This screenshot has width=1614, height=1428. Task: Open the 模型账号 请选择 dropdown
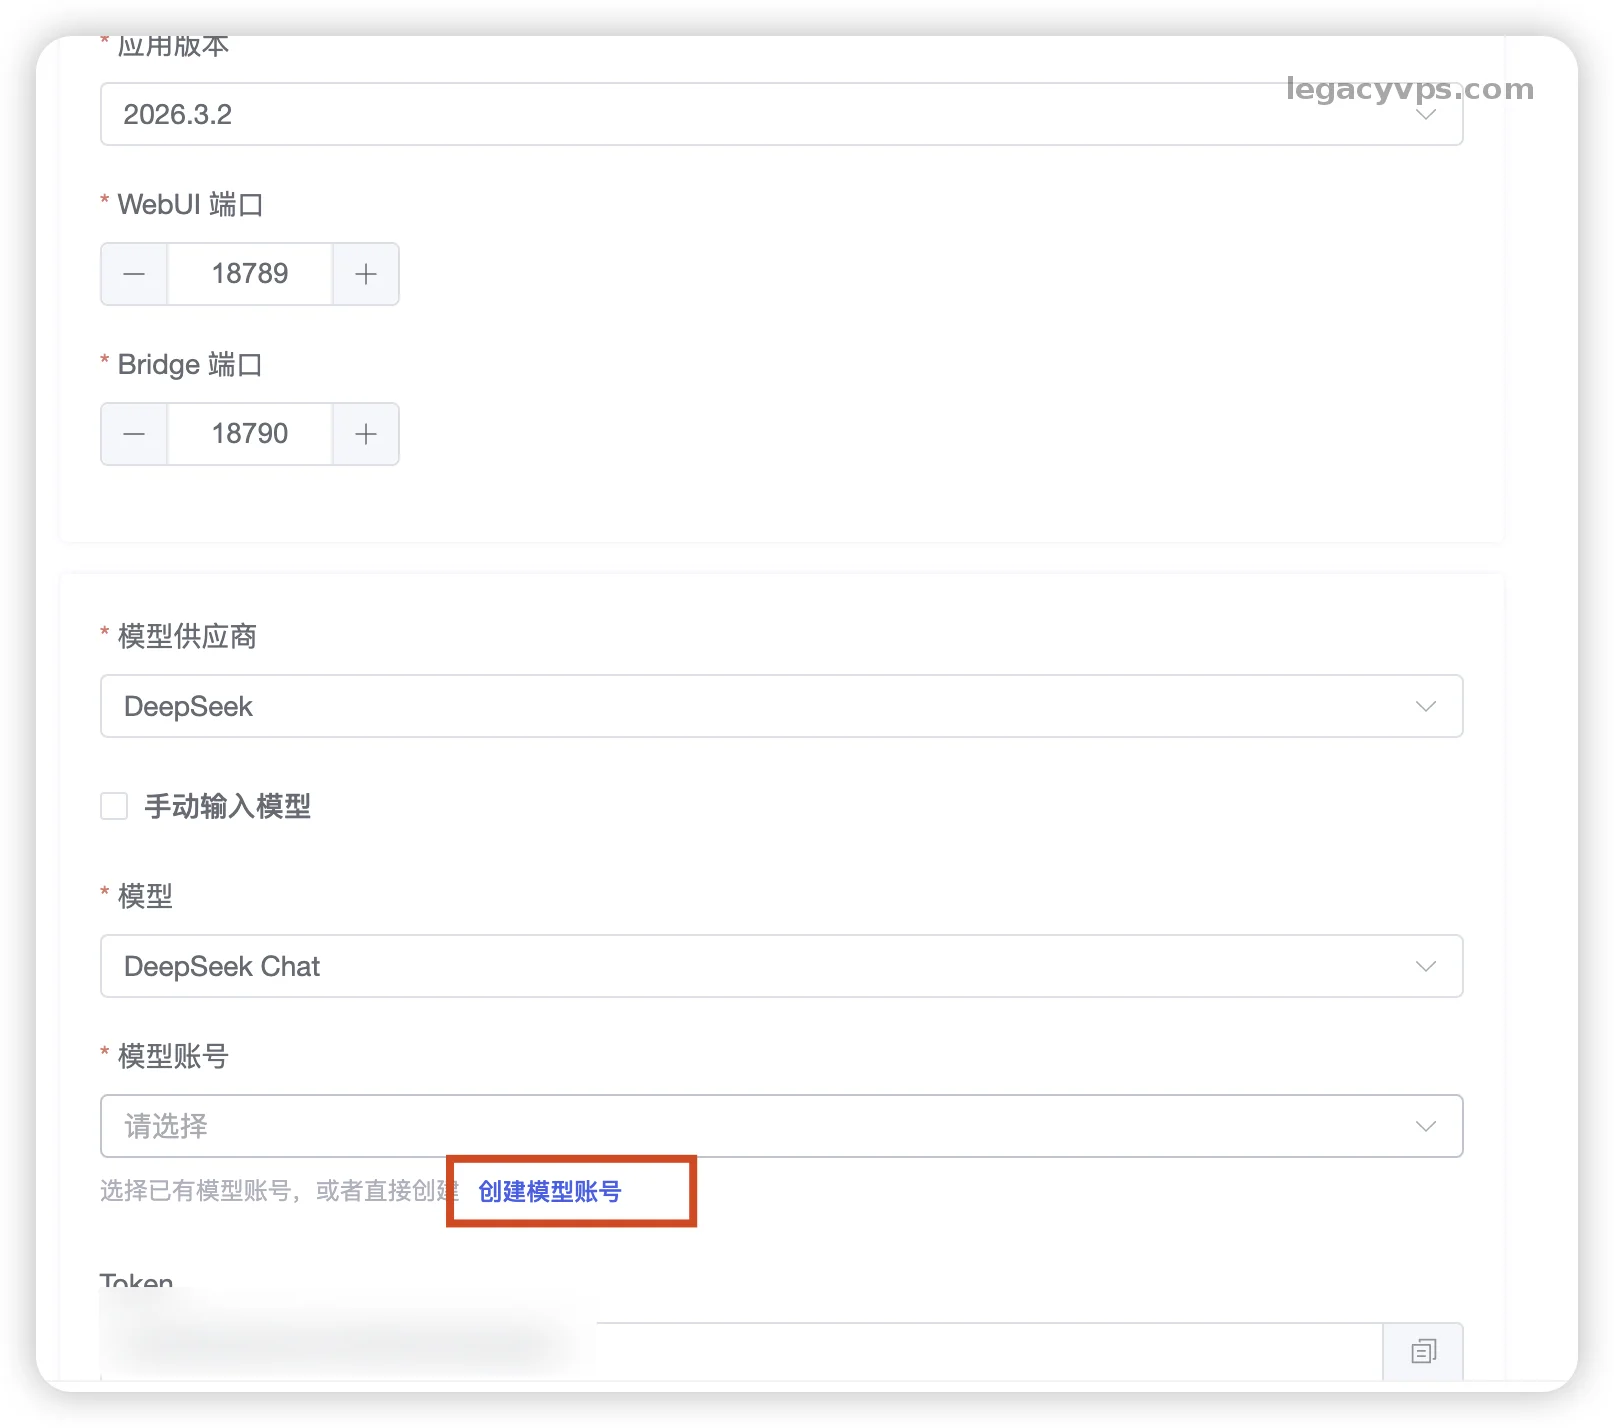[x=700, y=1127]
